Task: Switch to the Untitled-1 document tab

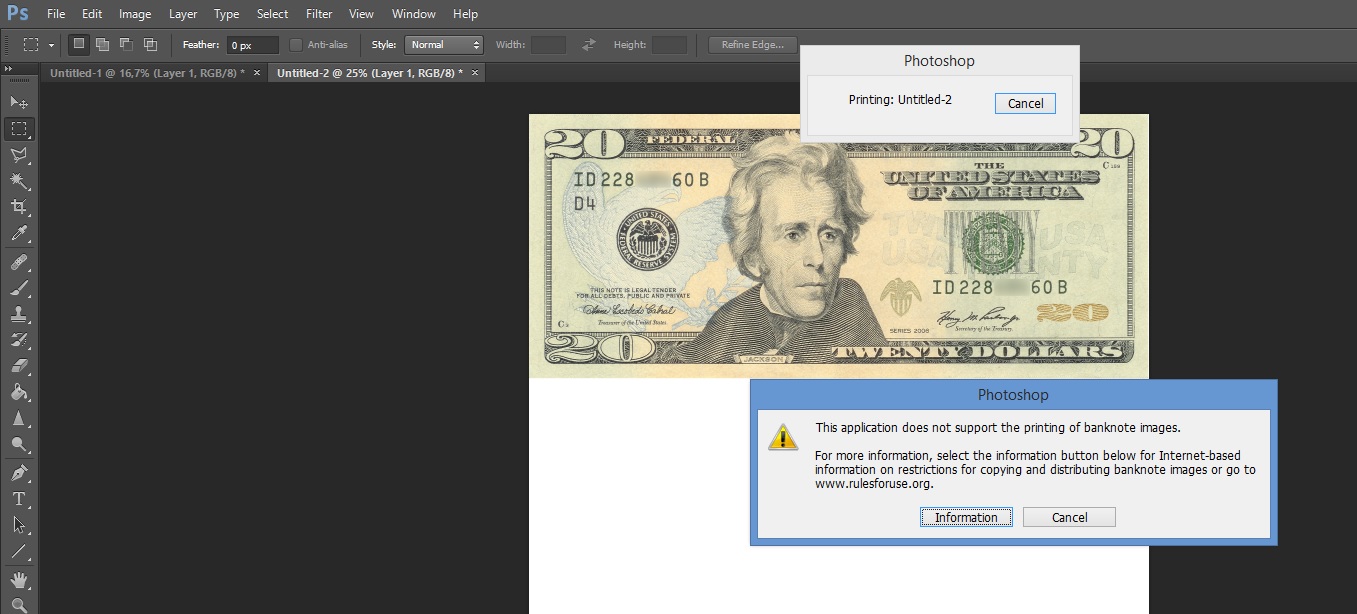Action: 147,73
